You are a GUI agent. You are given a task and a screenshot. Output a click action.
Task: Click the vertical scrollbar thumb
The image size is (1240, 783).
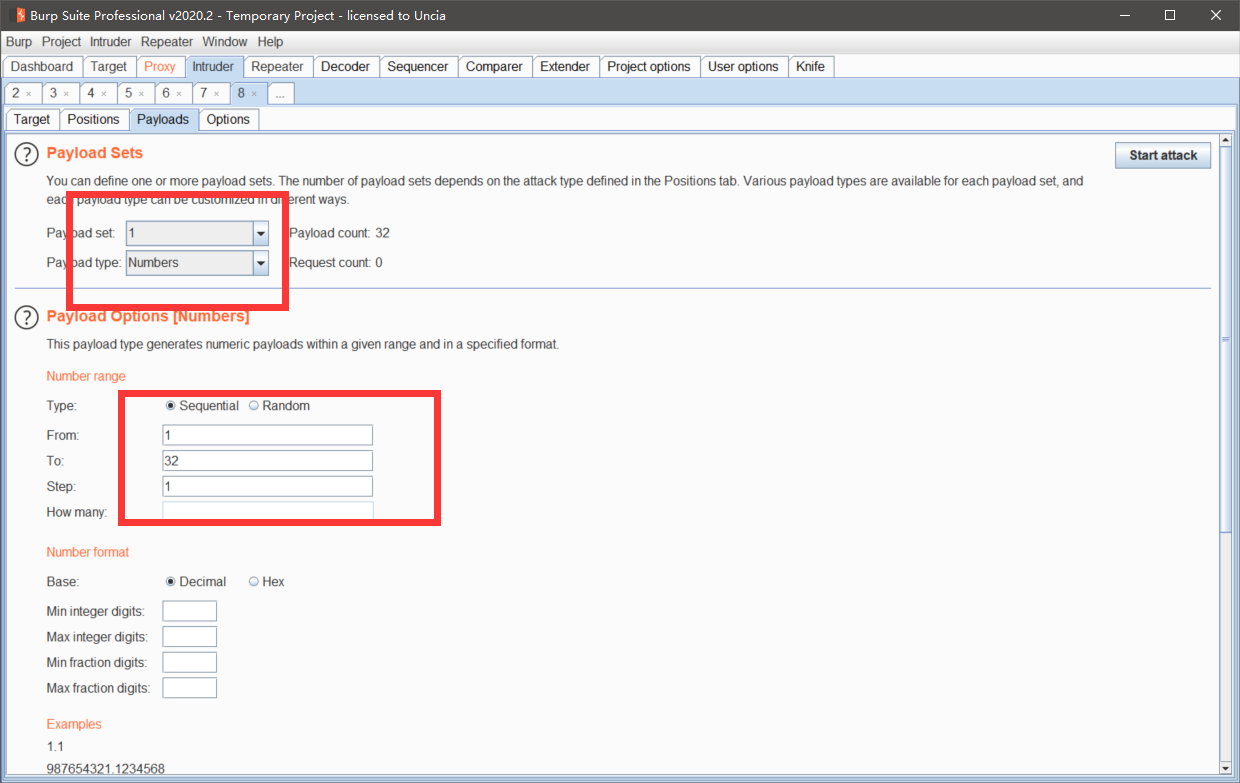[1225, 340]
